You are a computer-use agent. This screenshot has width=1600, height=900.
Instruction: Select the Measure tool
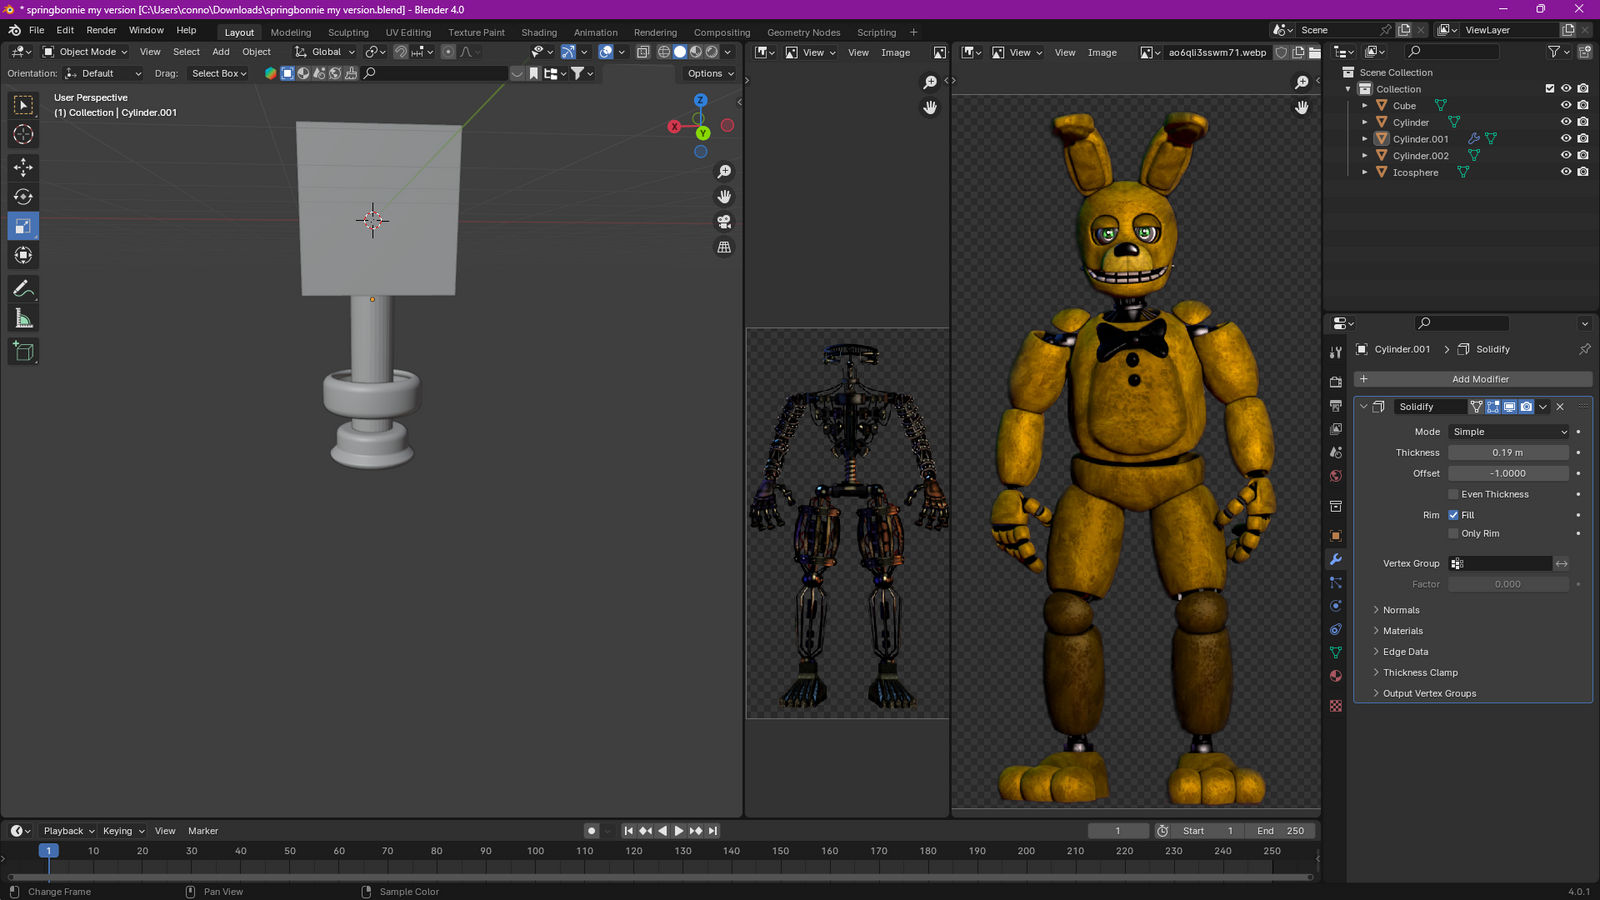click(23, 319)
